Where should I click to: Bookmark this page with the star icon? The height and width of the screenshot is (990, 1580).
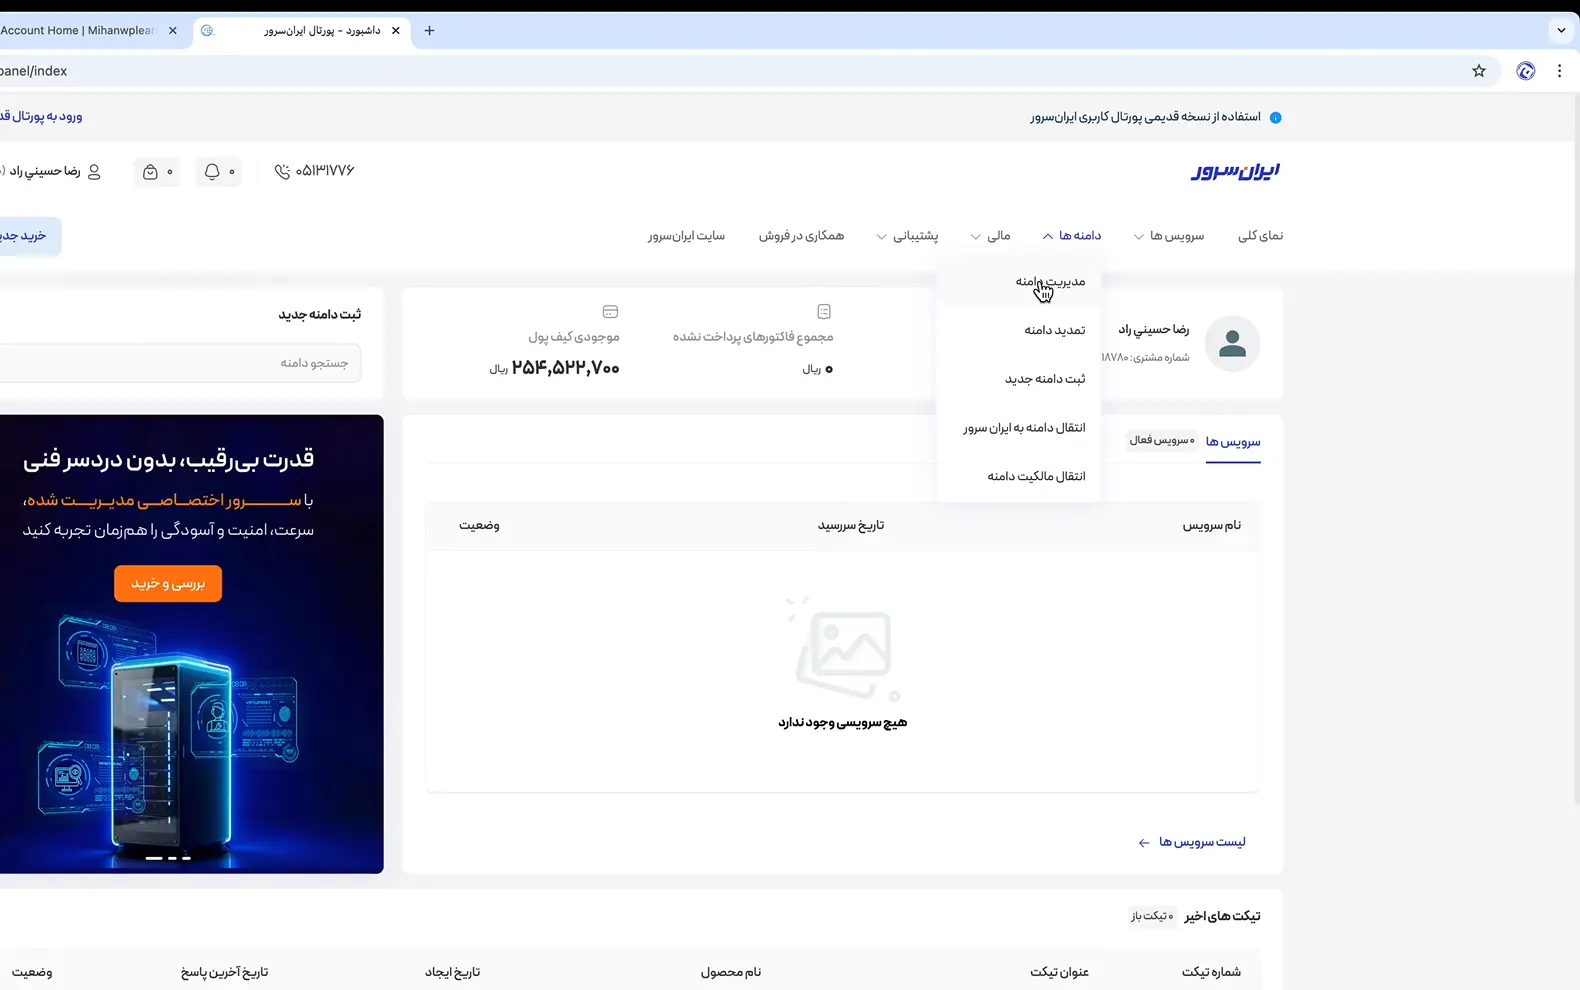pyautogui.click(x=1479, y=71)
